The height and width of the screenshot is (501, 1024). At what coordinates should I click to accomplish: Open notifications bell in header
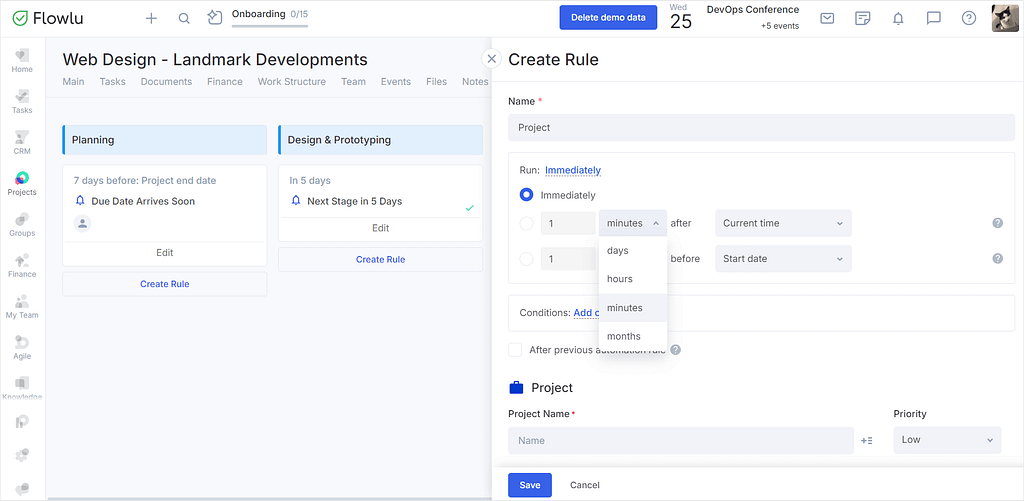898,18
